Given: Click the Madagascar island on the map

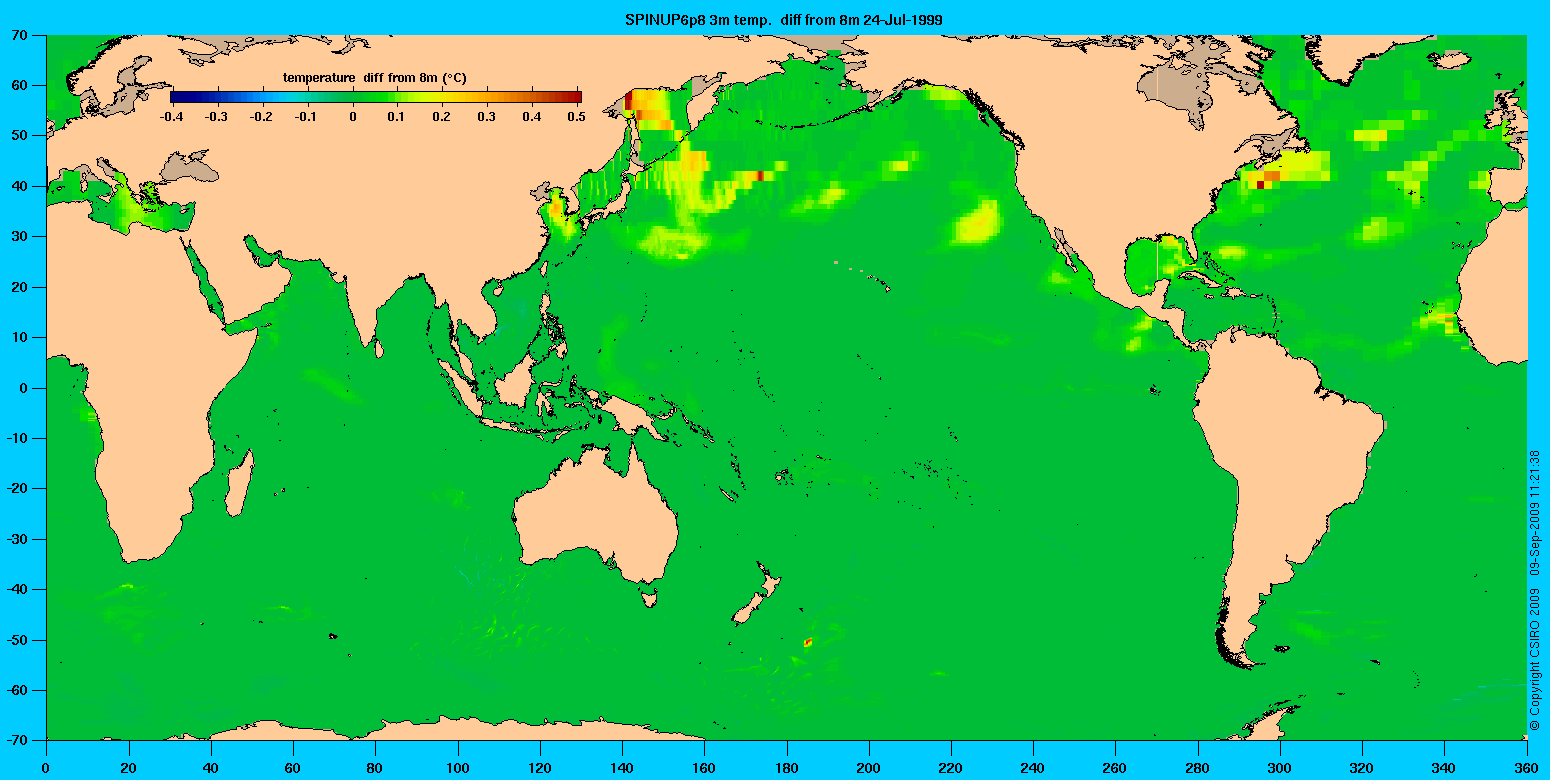Looking at the screenshot, I should (238, 484).
